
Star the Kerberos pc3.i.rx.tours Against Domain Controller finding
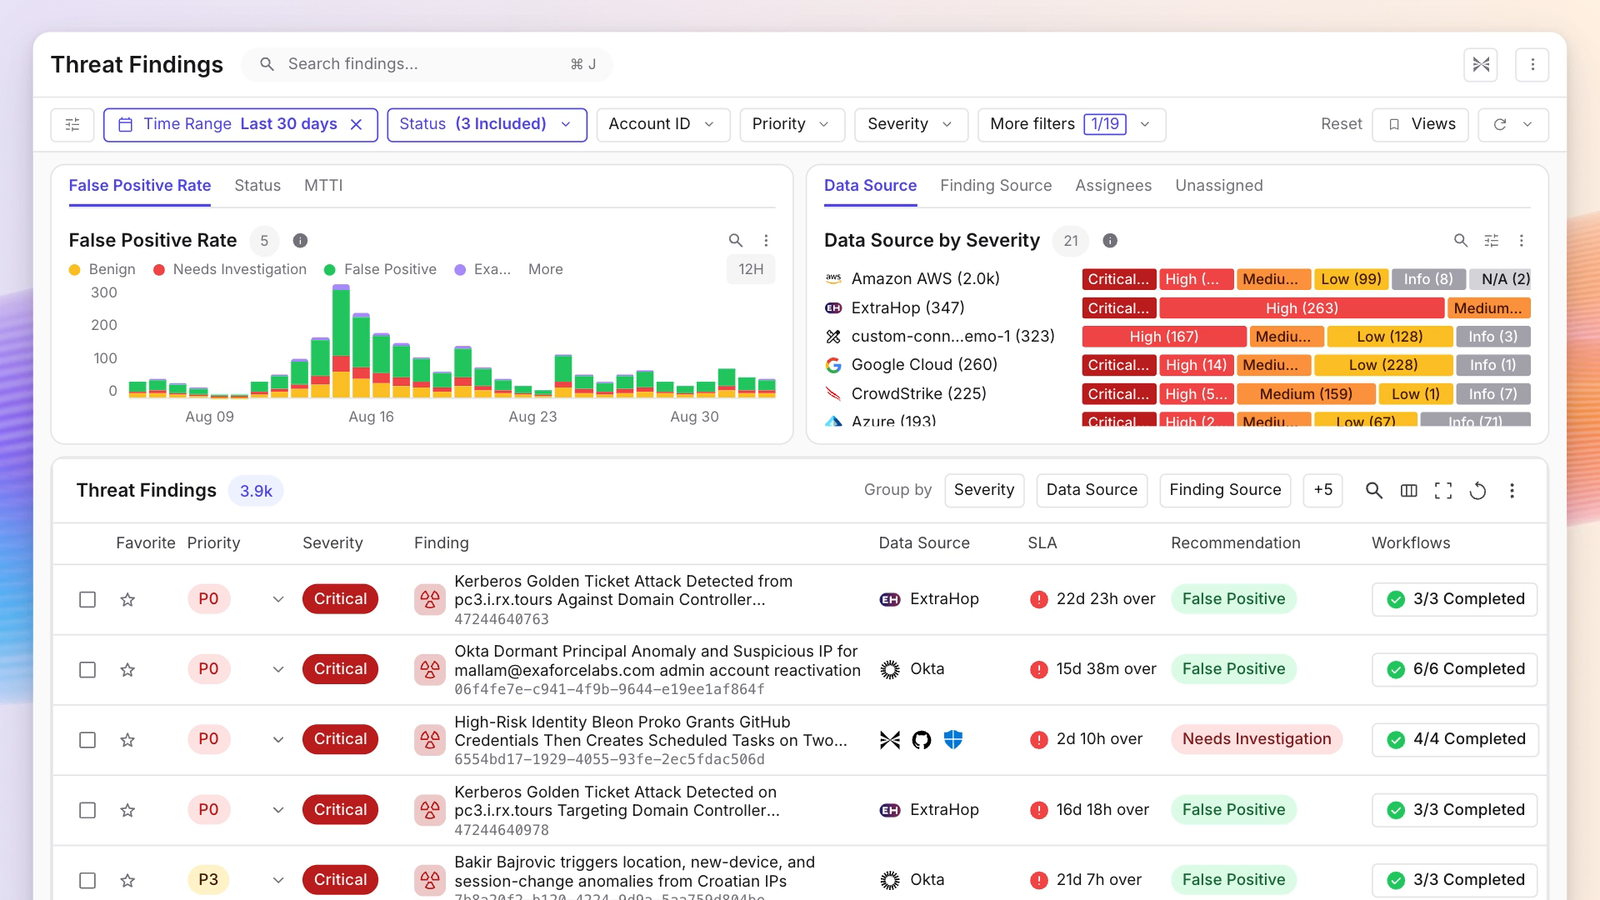(x=127, y=600)
